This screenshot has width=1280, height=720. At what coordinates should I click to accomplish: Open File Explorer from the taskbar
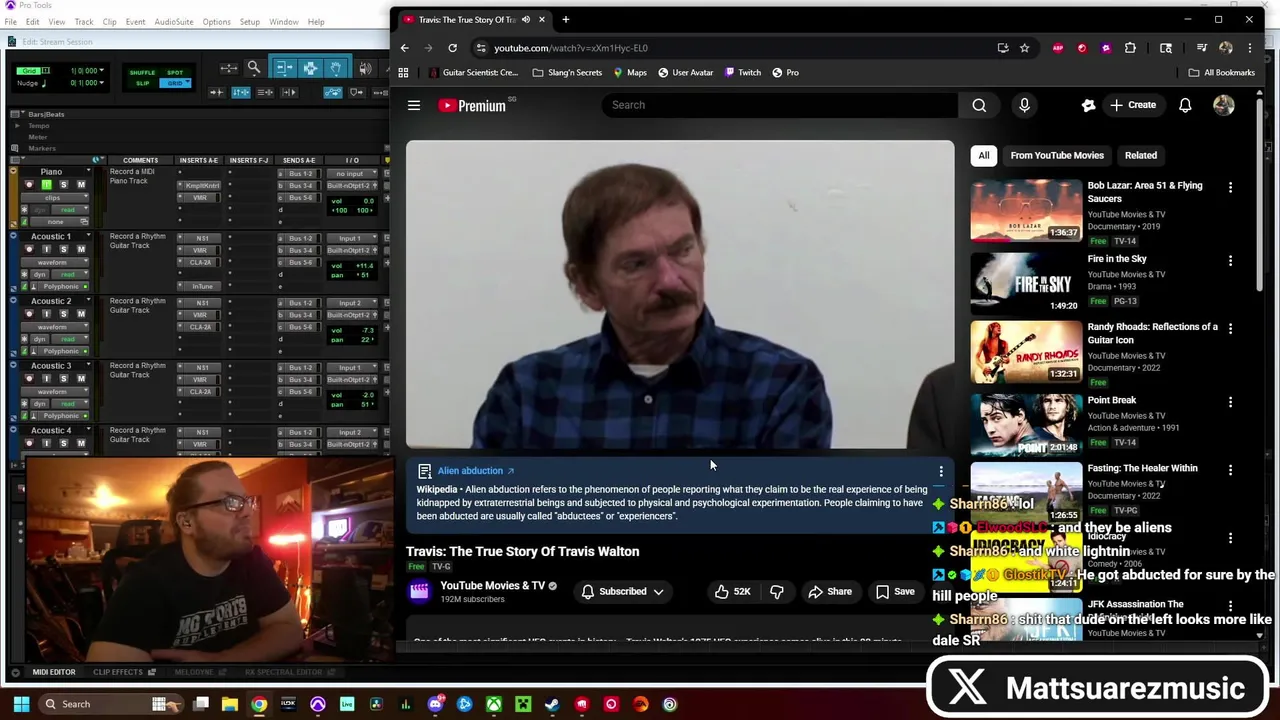230,704
